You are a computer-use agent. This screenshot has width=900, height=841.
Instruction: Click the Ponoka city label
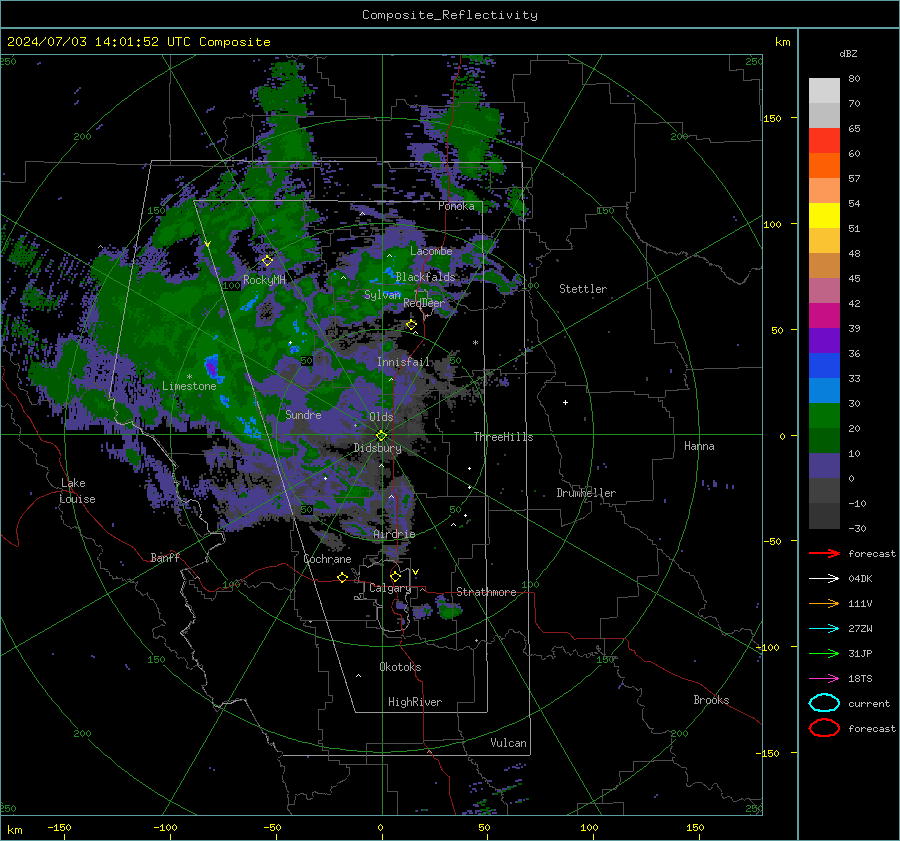456,206
